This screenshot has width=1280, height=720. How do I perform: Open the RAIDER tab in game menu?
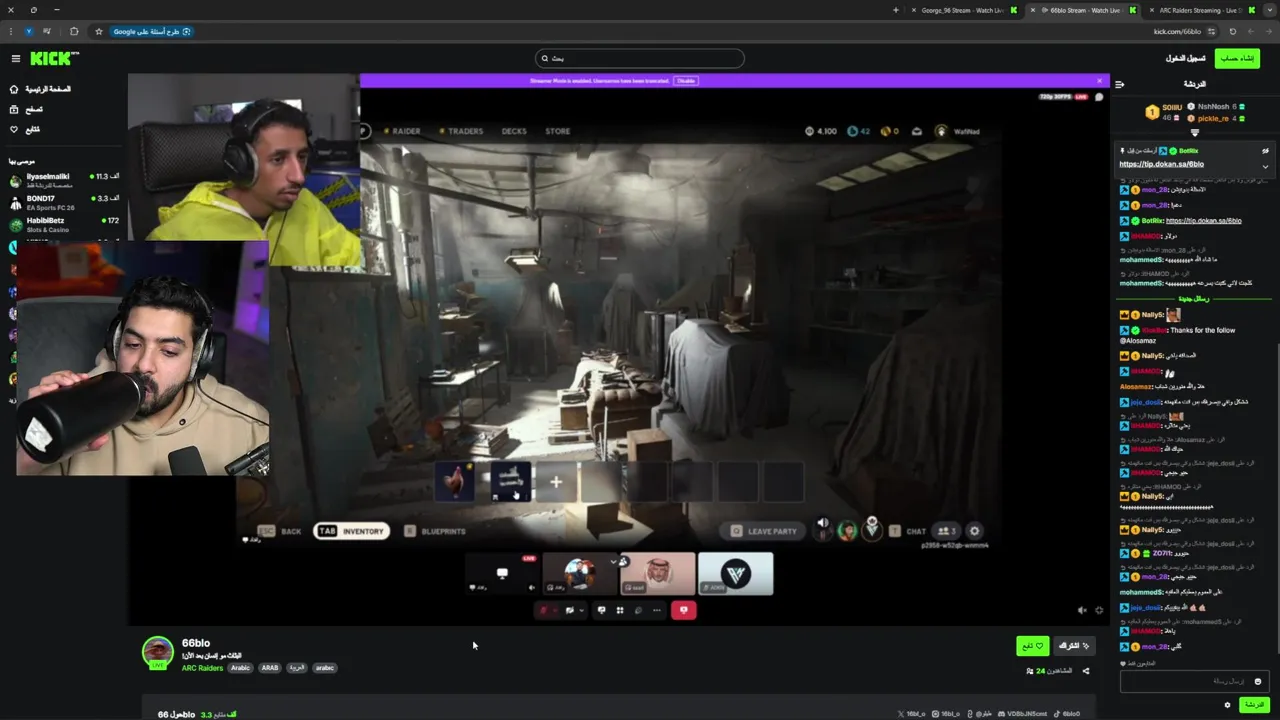point(406,131)
